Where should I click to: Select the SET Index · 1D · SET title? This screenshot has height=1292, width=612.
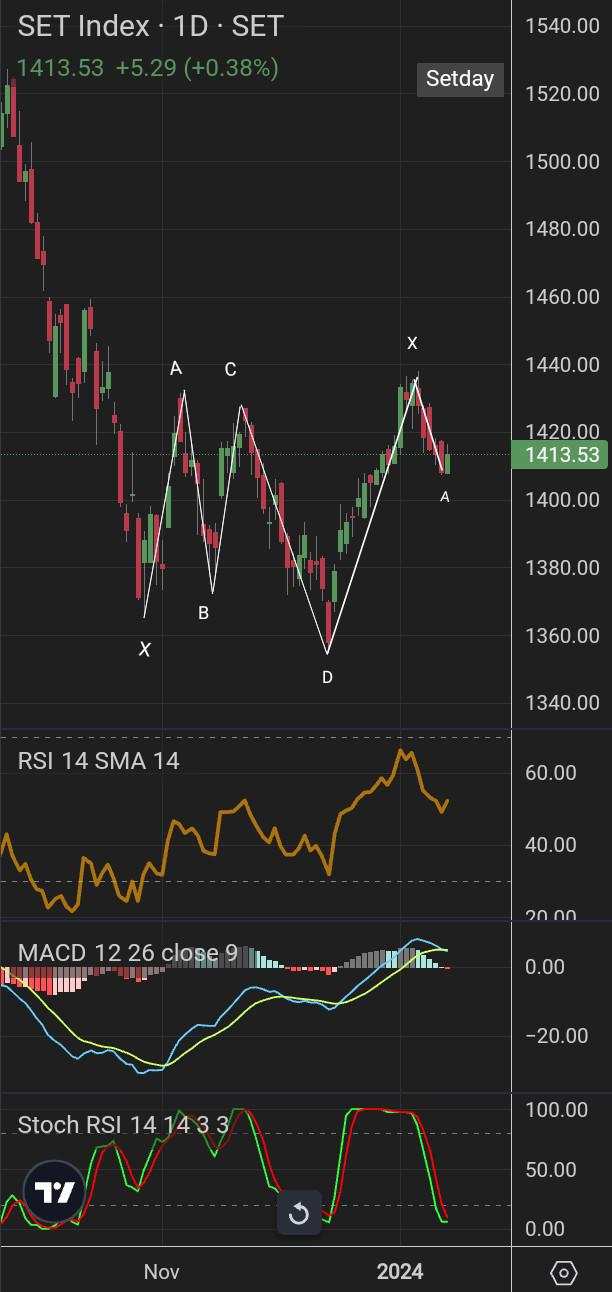click(151, 27)
